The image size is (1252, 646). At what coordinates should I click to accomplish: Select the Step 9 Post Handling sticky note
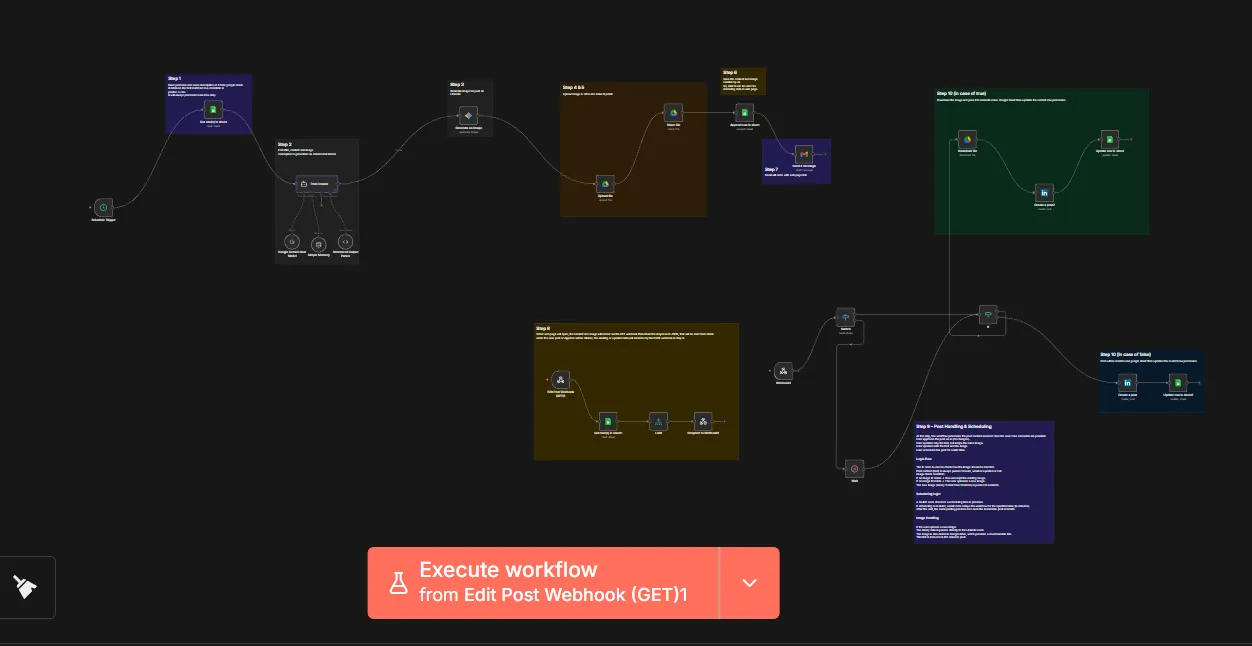(x=984, y=482)
